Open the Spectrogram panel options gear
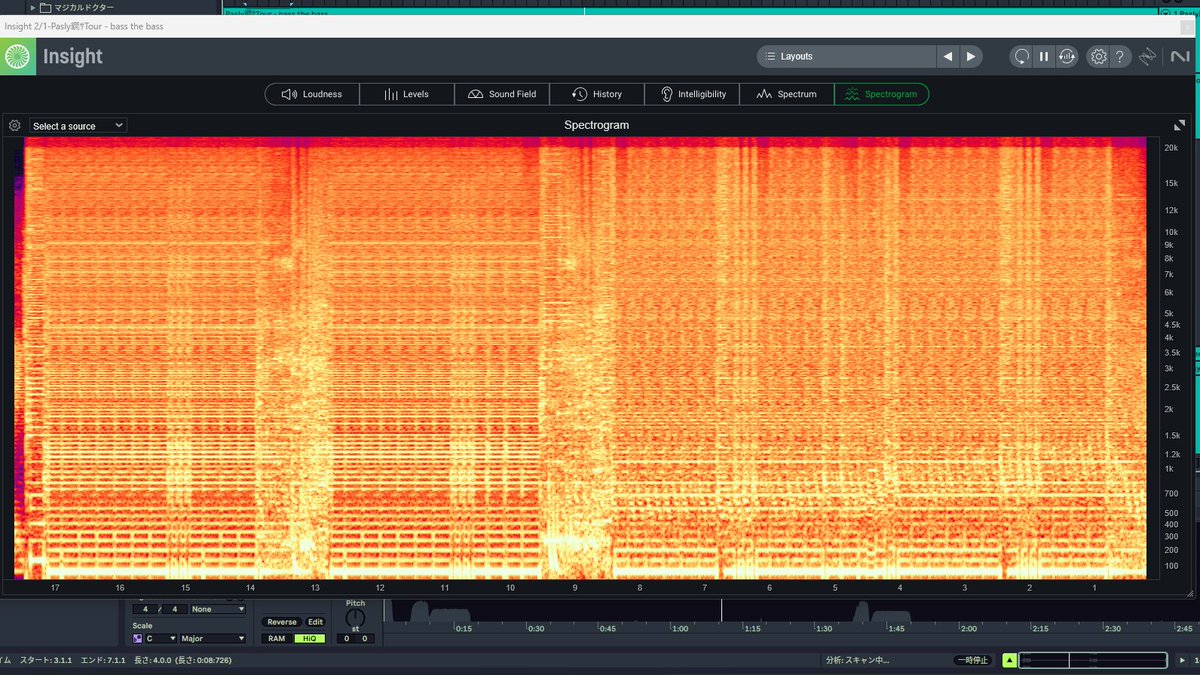Viewport: 1200px width, 675px height. pos(14,126)
